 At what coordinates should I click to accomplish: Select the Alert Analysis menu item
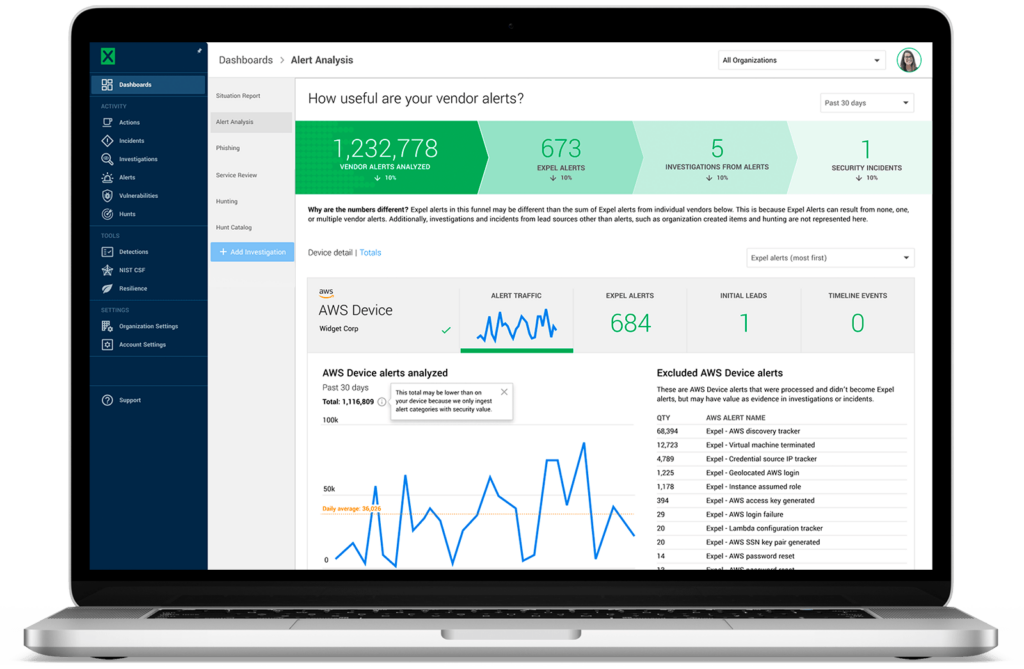pos(251,122)
